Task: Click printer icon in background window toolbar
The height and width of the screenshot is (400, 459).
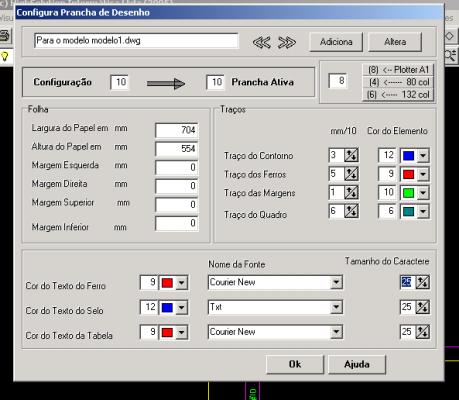Action: point(5,36)
